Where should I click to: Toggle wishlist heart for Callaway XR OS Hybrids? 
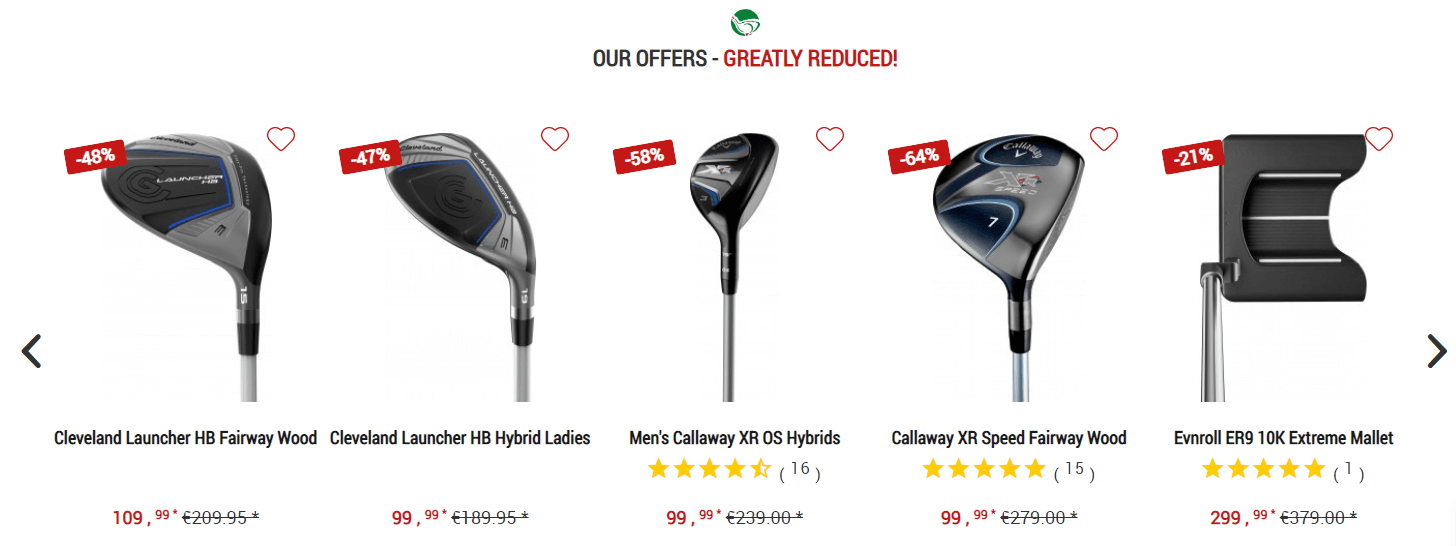tap(830, 139)
